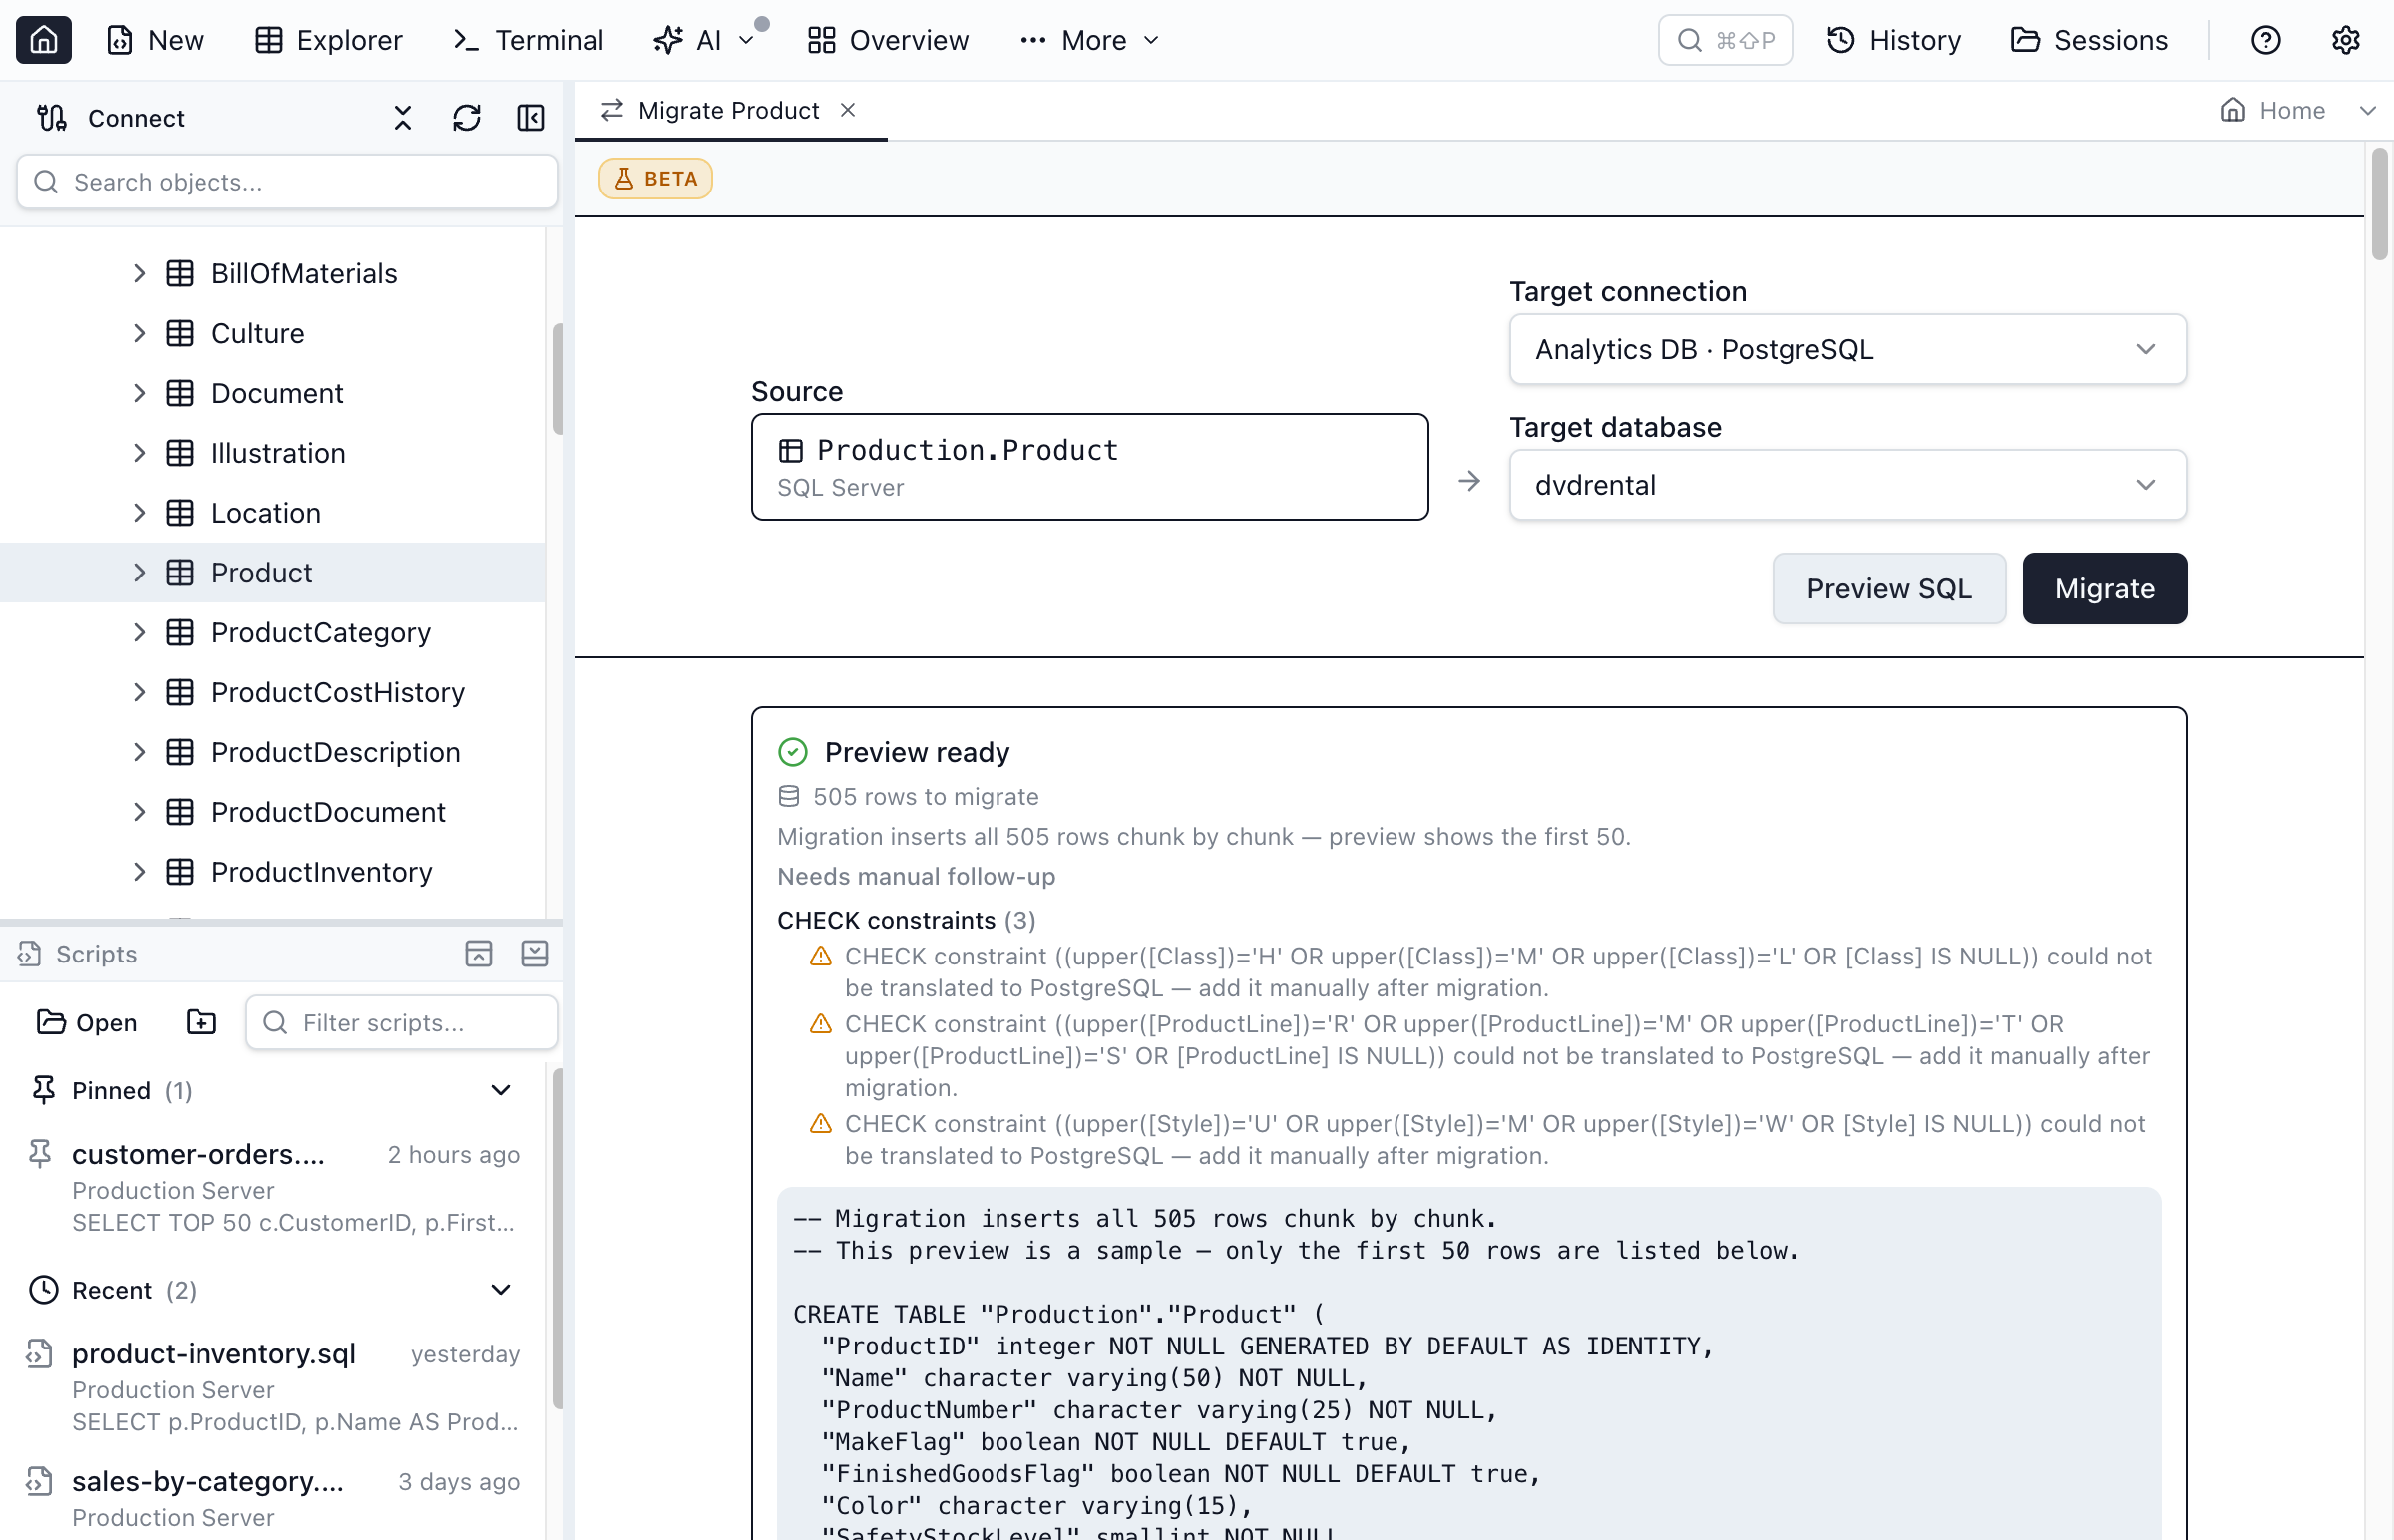Viewport: 2394px width, 1540px height.
Task: Create a new script folder
Action: click(201, 1022)
